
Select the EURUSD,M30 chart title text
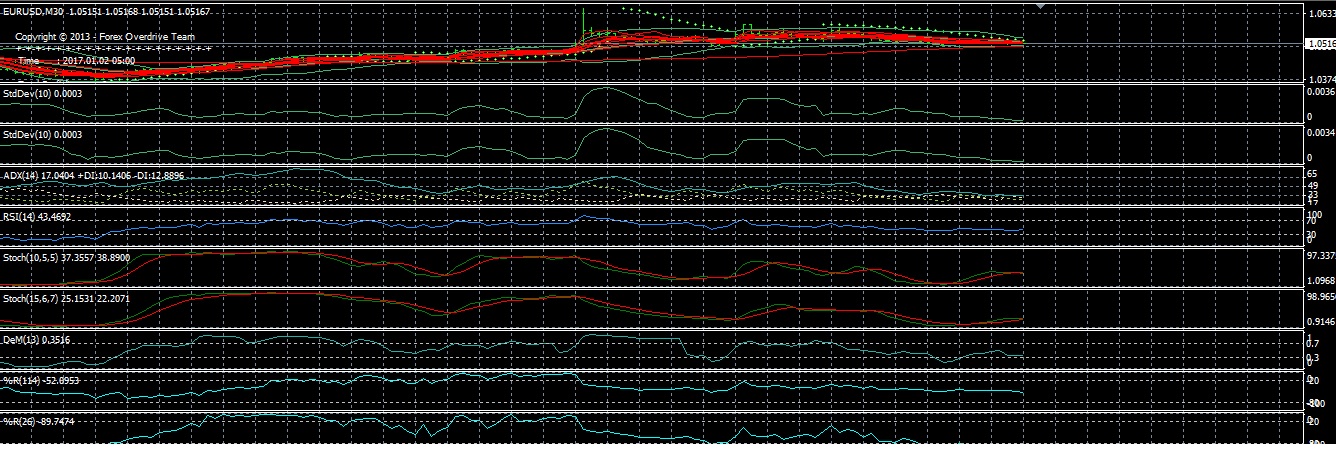33,11
